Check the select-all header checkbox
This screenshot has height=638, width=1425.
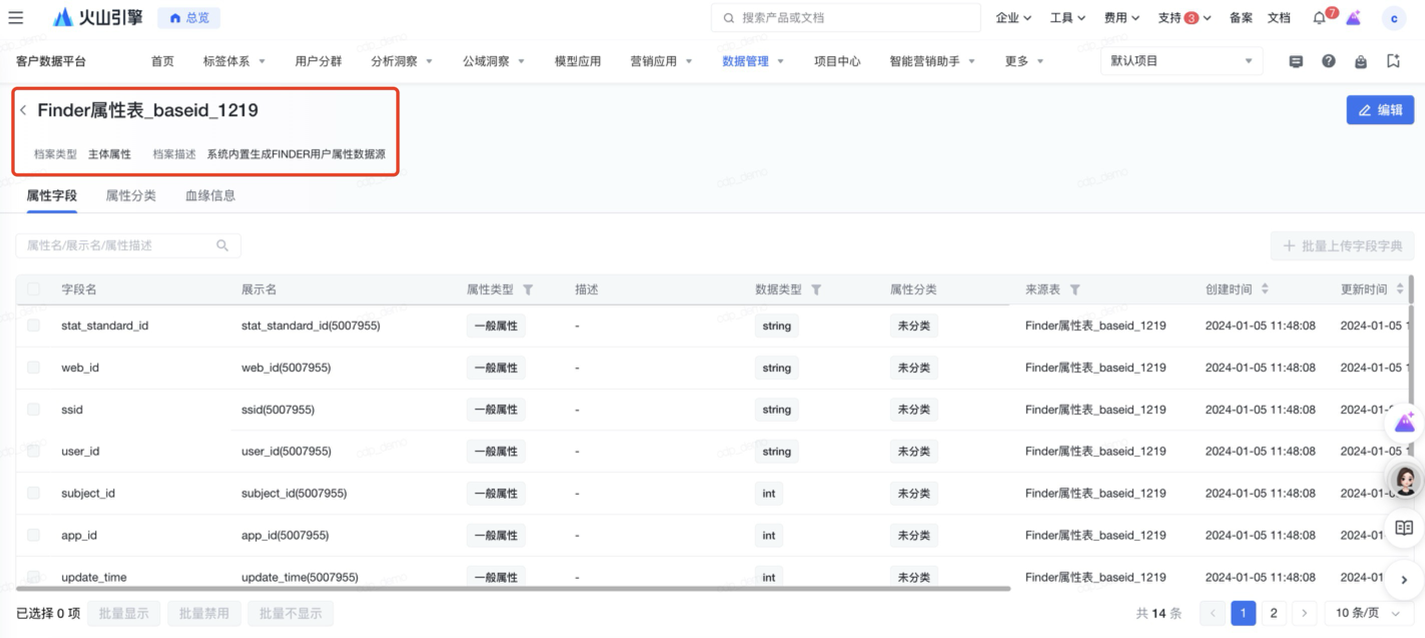coord(34,289)
